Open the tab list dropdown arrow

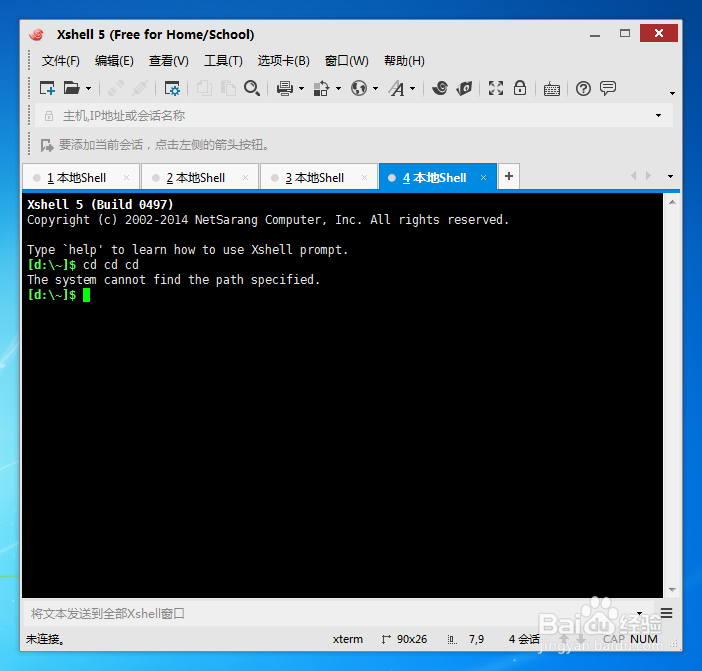point(670,176)
